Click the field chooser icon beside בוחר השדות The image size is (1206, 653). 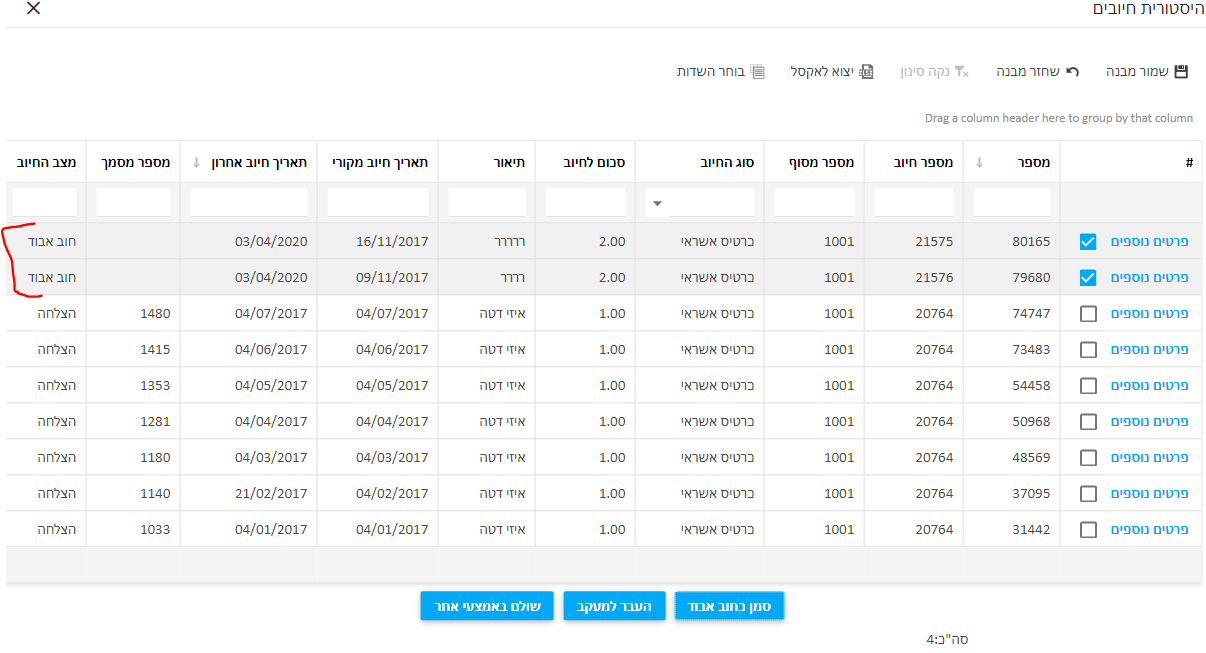click(x=758, y=72)
